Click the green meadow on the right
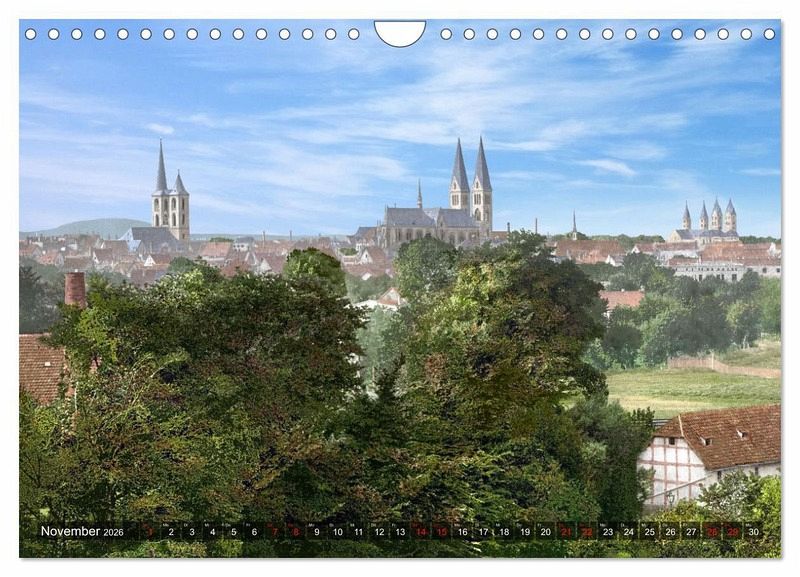This screenshot has height=577, width=800. 690,388
